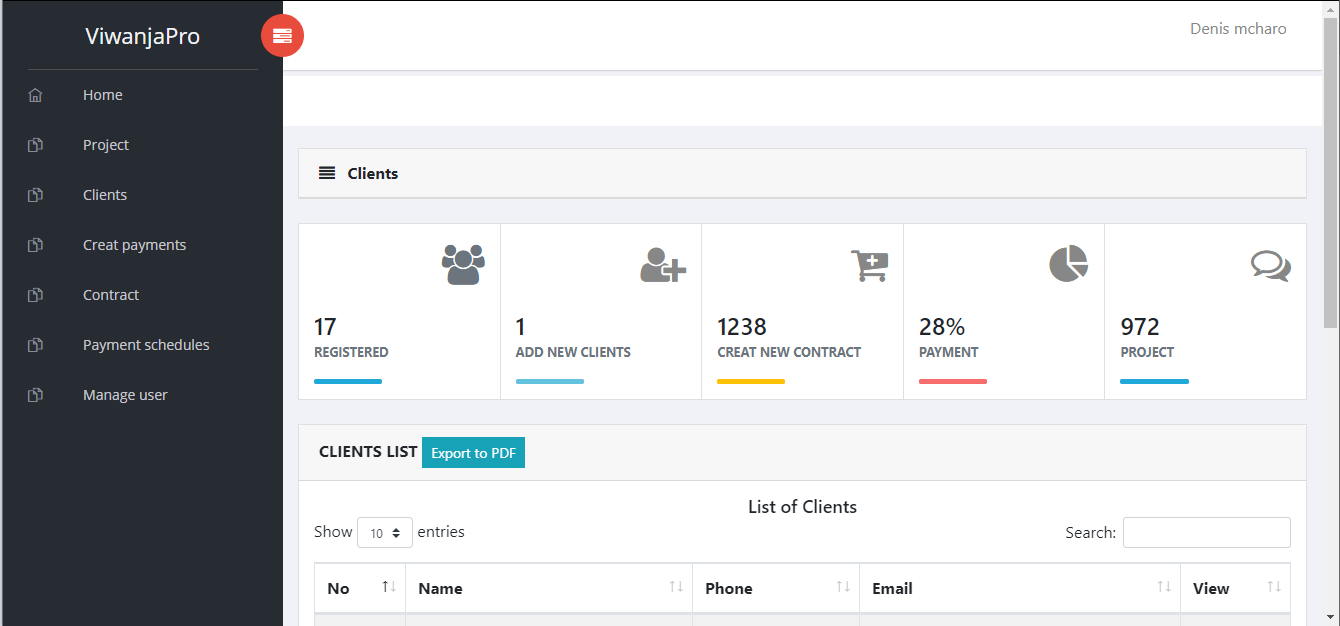Viewport: 1340px width, 626px height.
Task: Open Project in the sidebar
Action: (106, 145)
